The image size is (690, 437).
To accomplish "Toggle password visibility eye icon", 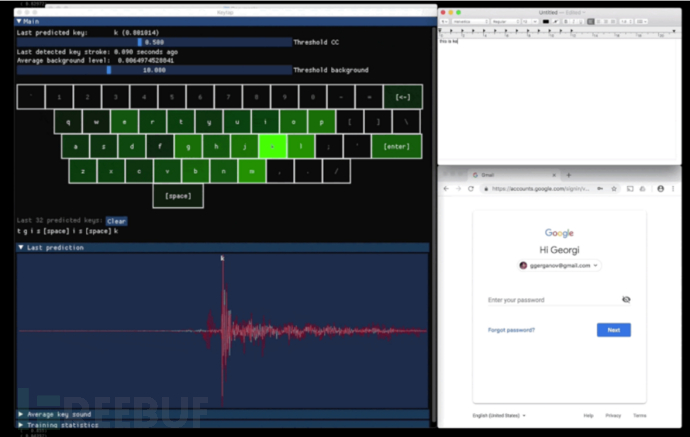I will pos(626,300).
